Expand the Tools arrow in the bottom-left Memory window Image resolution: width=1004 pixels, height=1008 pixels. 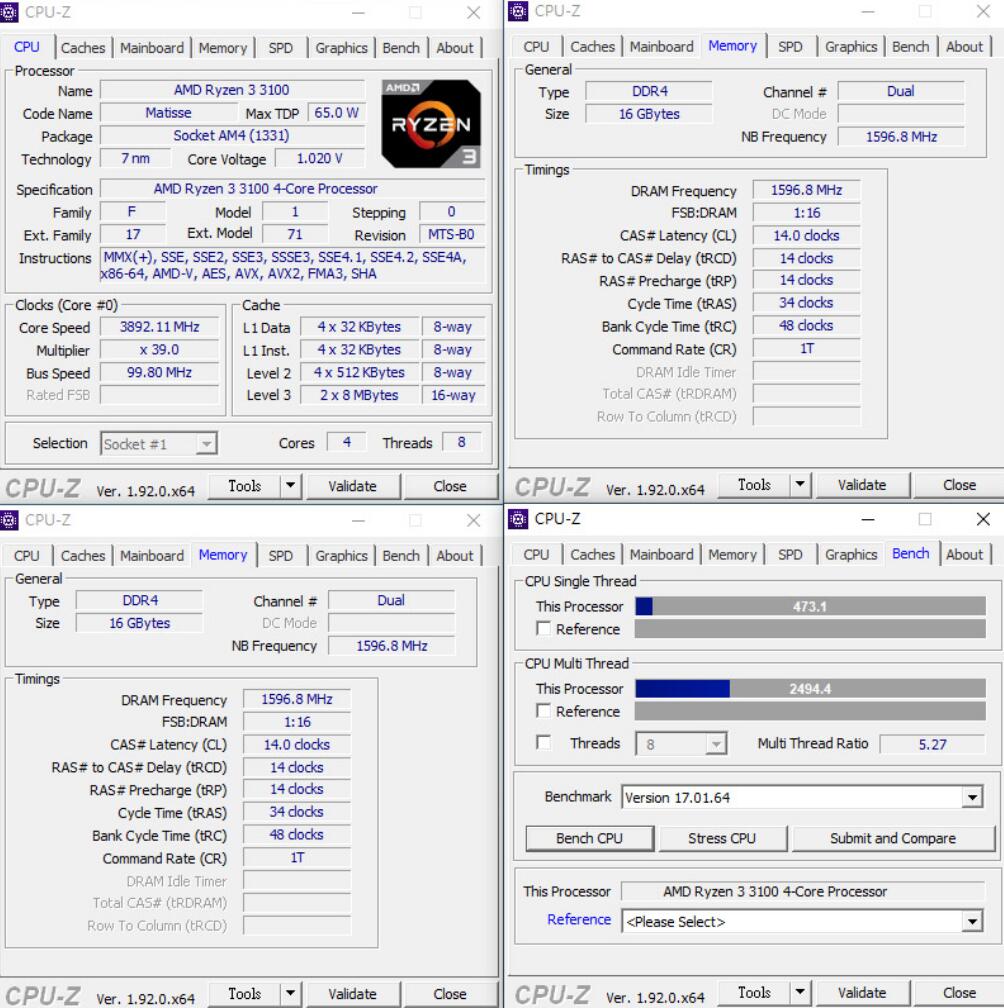pos(291,993)
